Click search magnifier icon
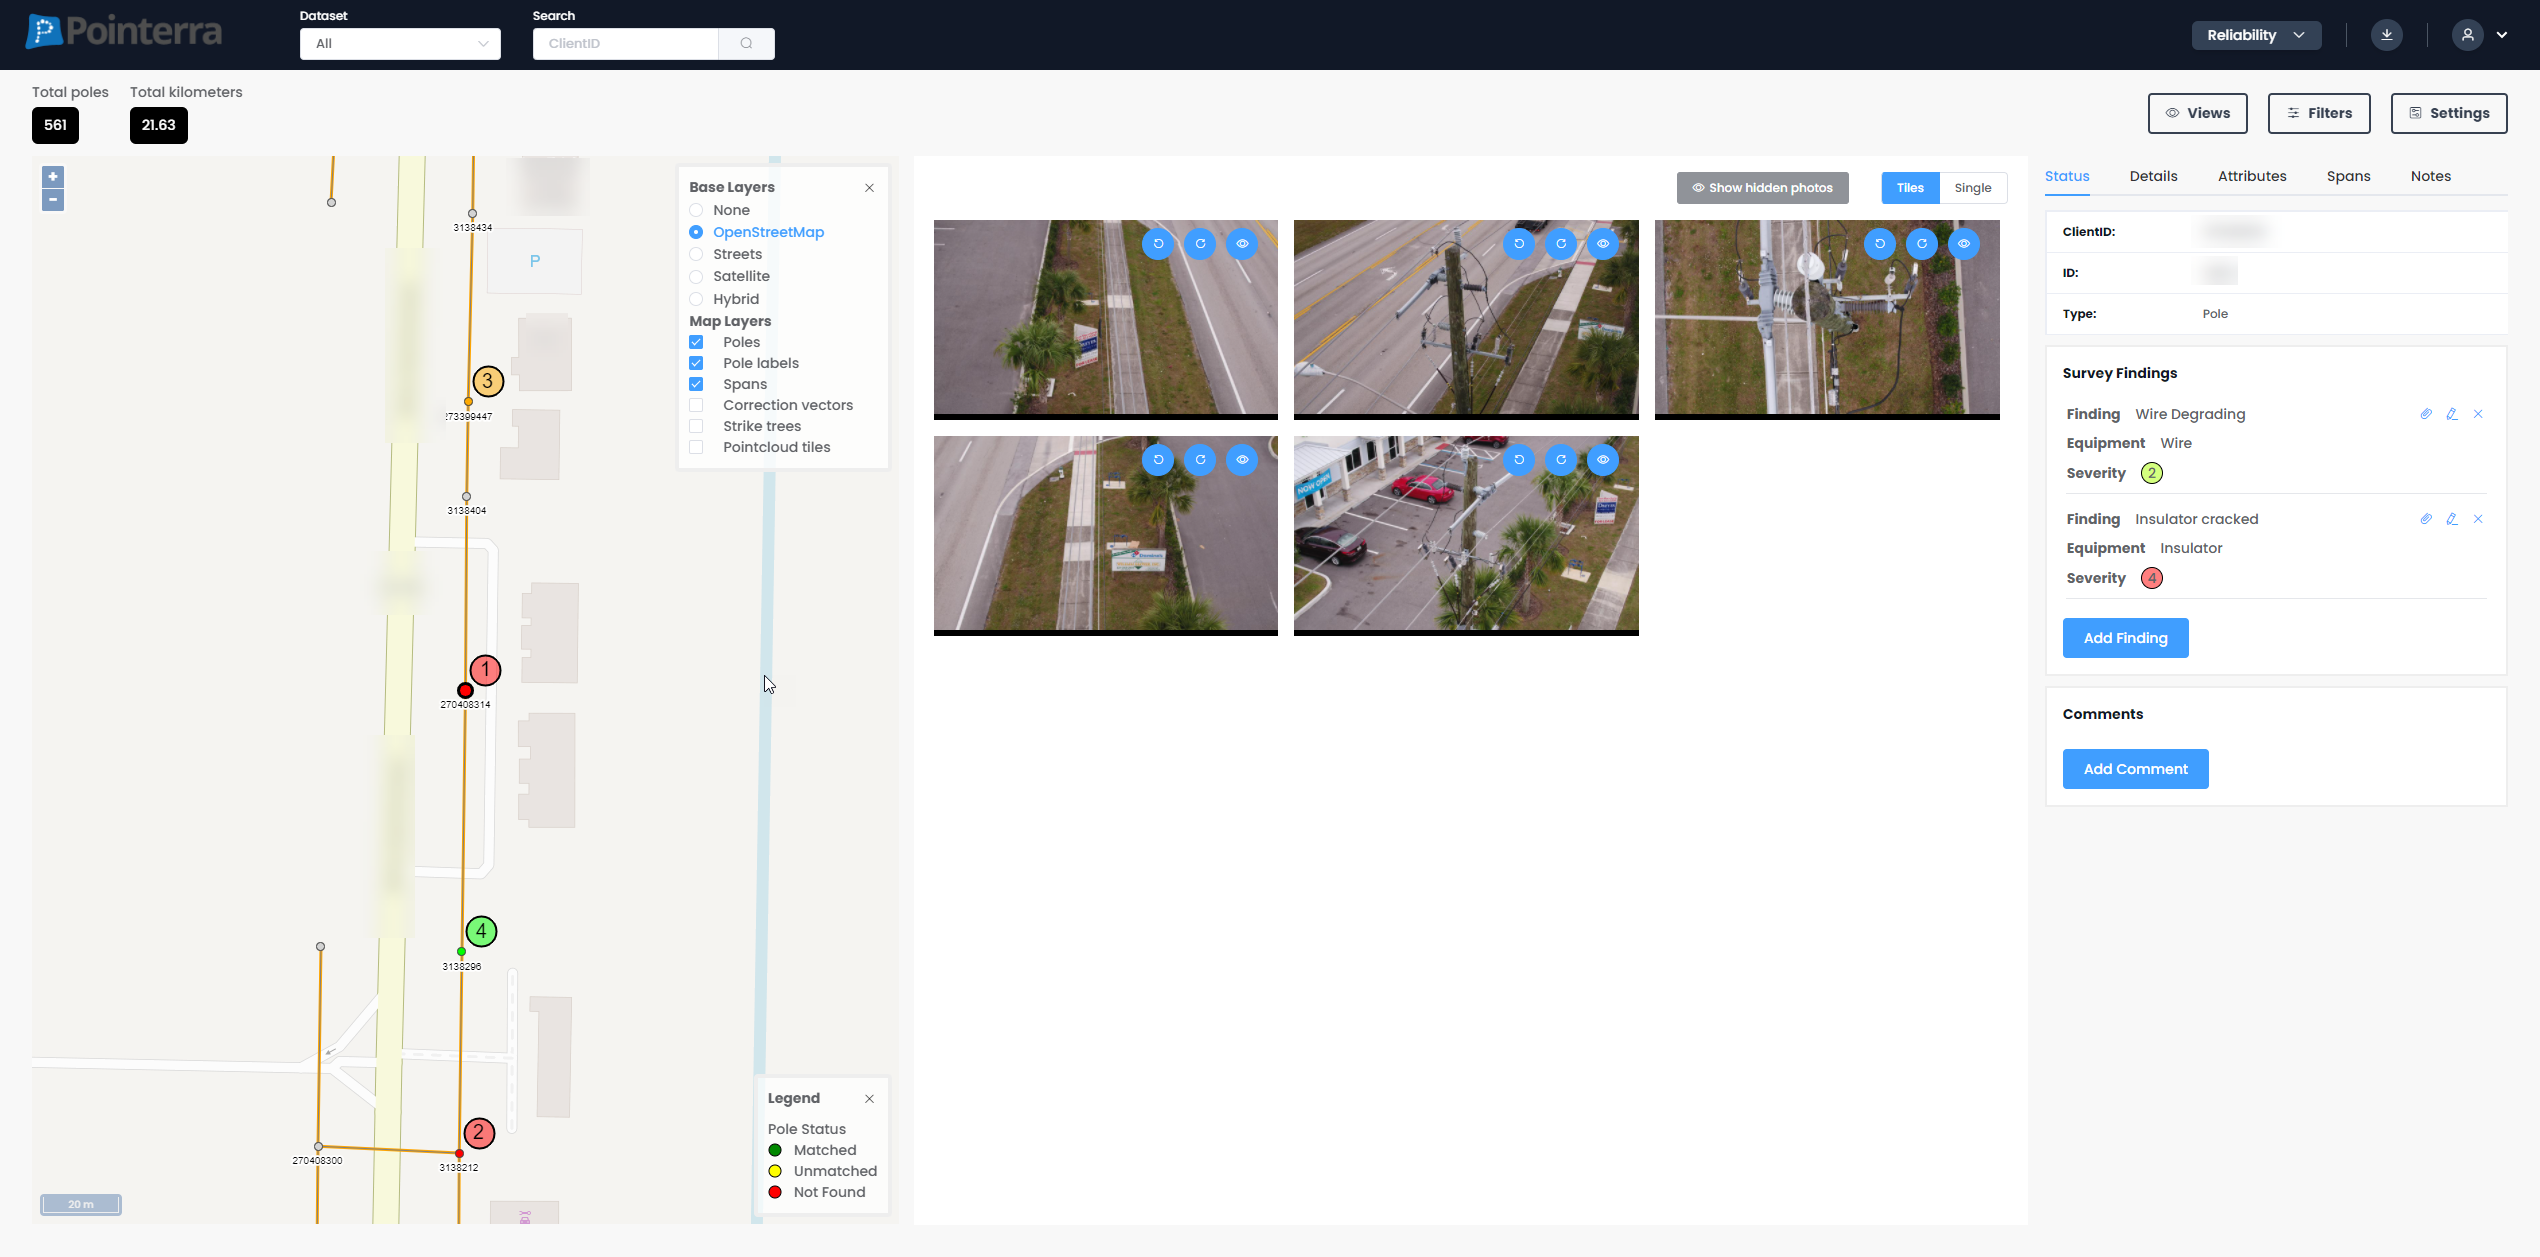 tap(746, 44)
